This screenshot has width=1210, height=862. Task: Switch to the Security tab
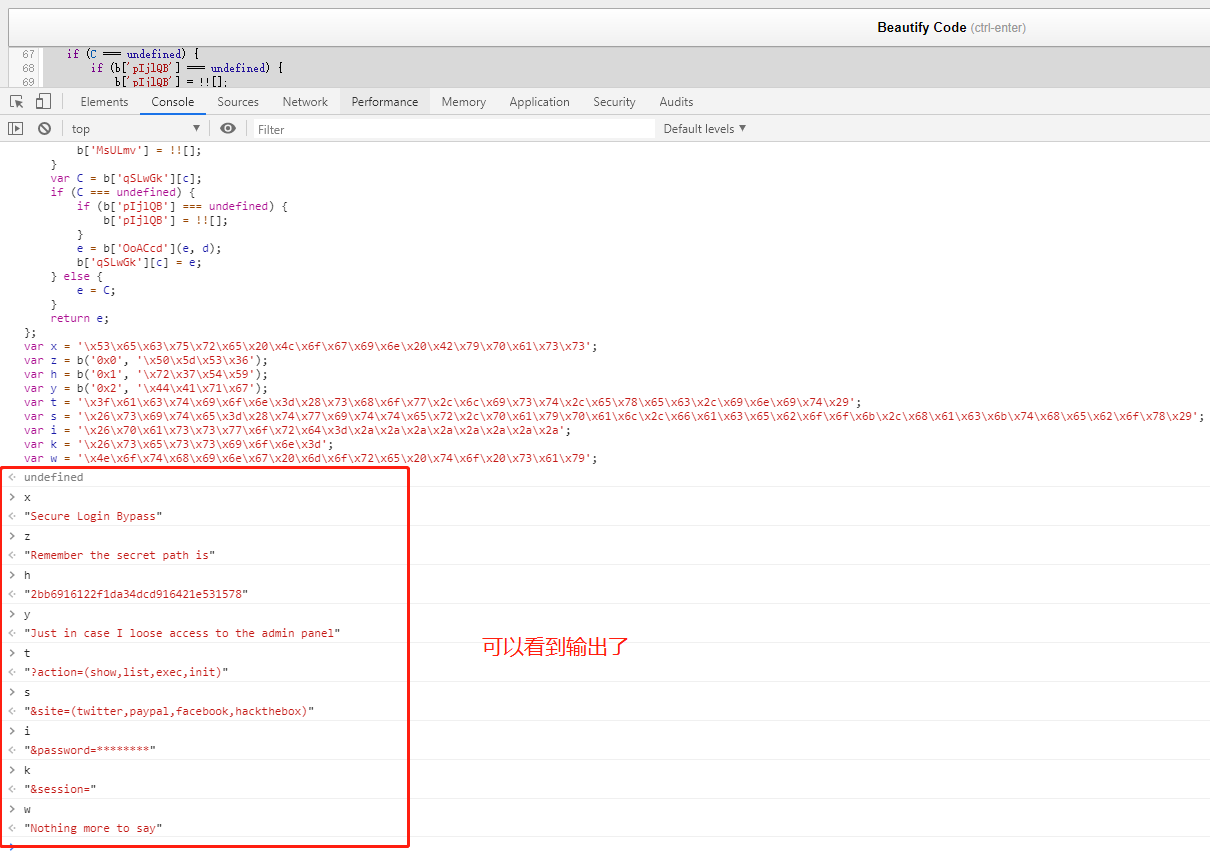pyautogui.click(x=614, y=102)
